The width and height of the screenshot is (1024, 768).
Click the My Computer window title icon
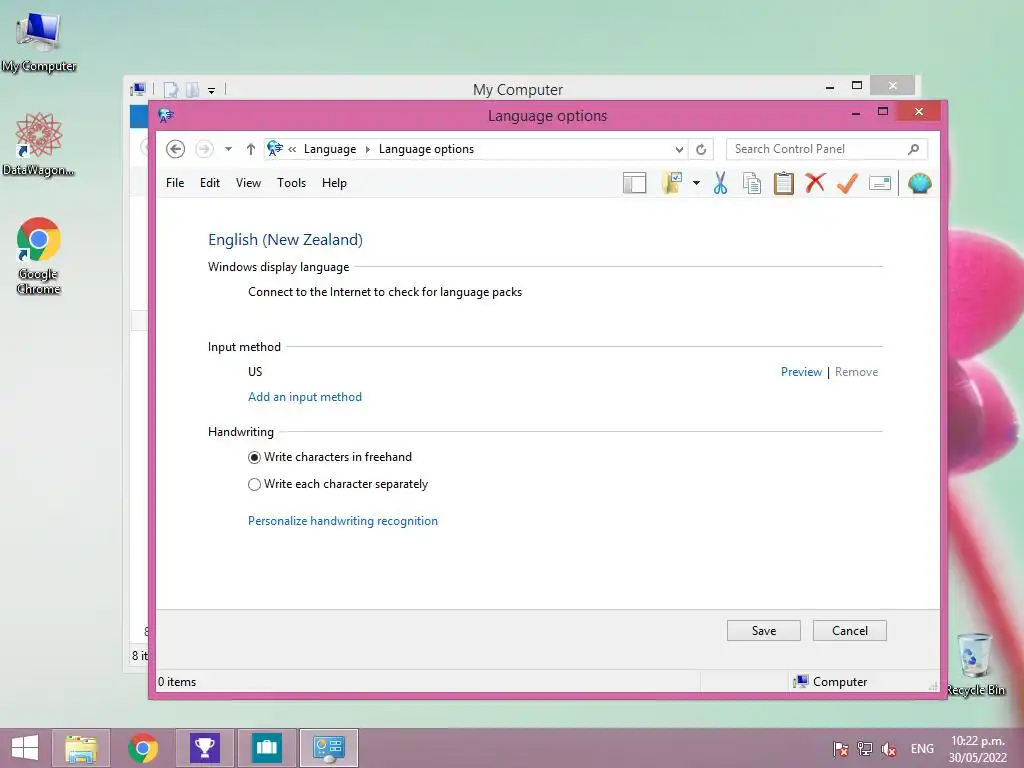[x=138, y=89]
